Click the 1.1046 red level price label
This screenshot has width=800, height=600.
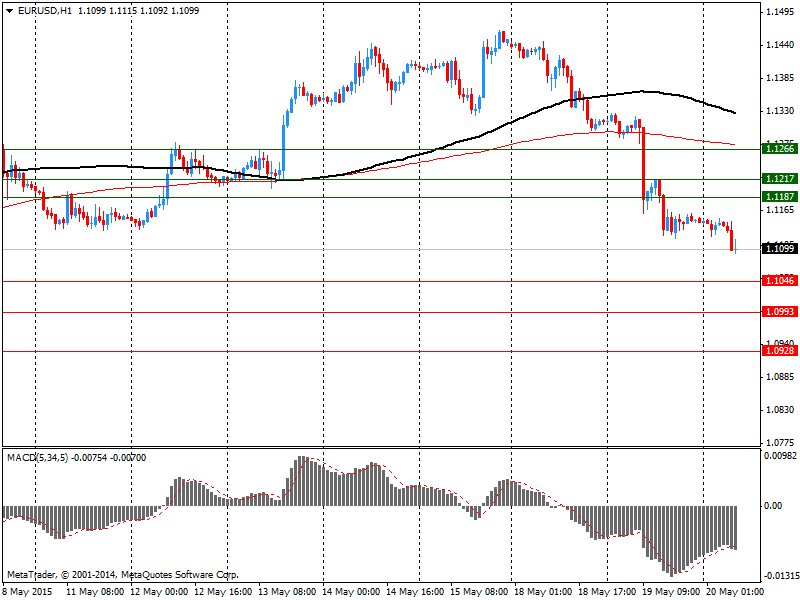[x=780, y=280]
